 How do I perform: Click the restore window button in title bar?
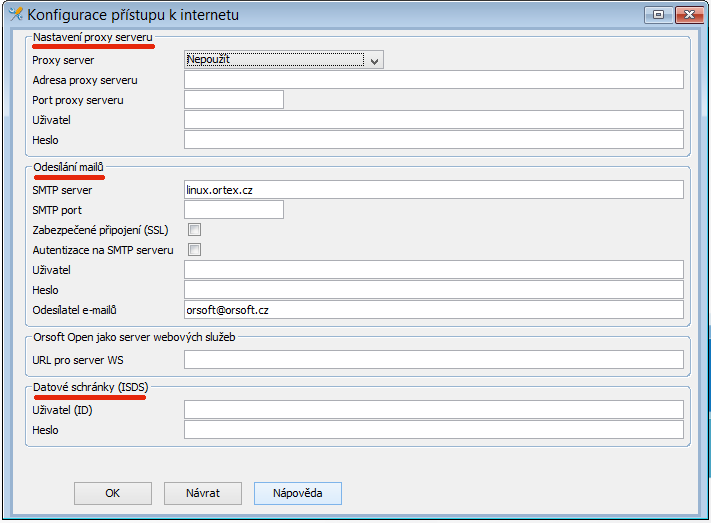[658, 14]
